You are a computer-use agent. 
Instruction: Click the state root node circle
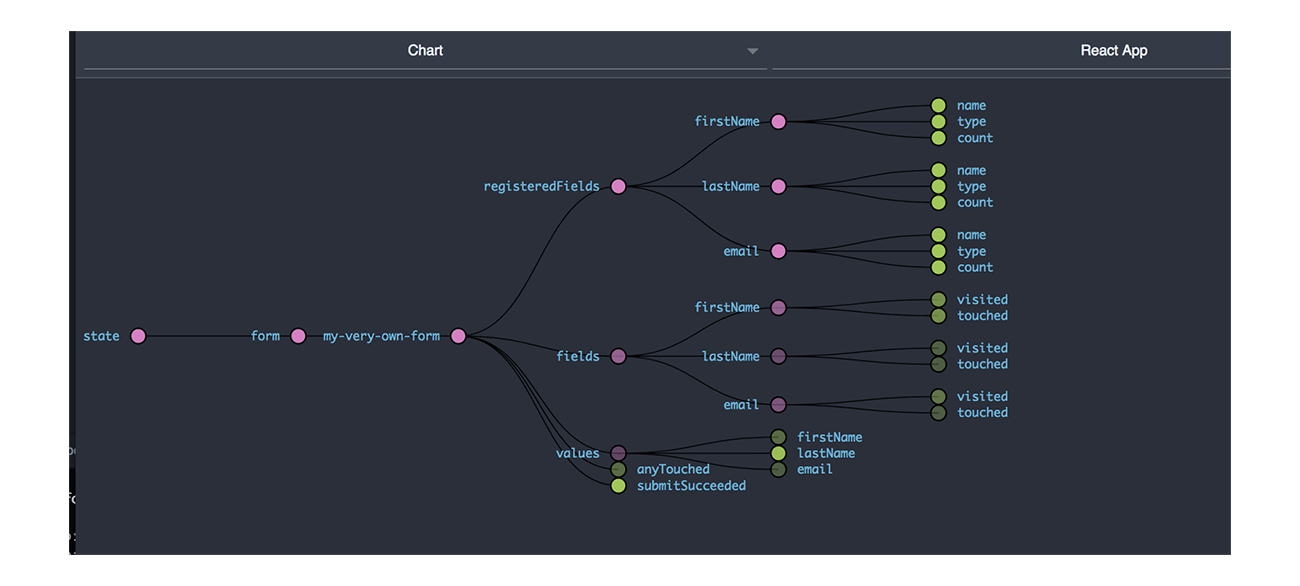(x=138, y=336)
